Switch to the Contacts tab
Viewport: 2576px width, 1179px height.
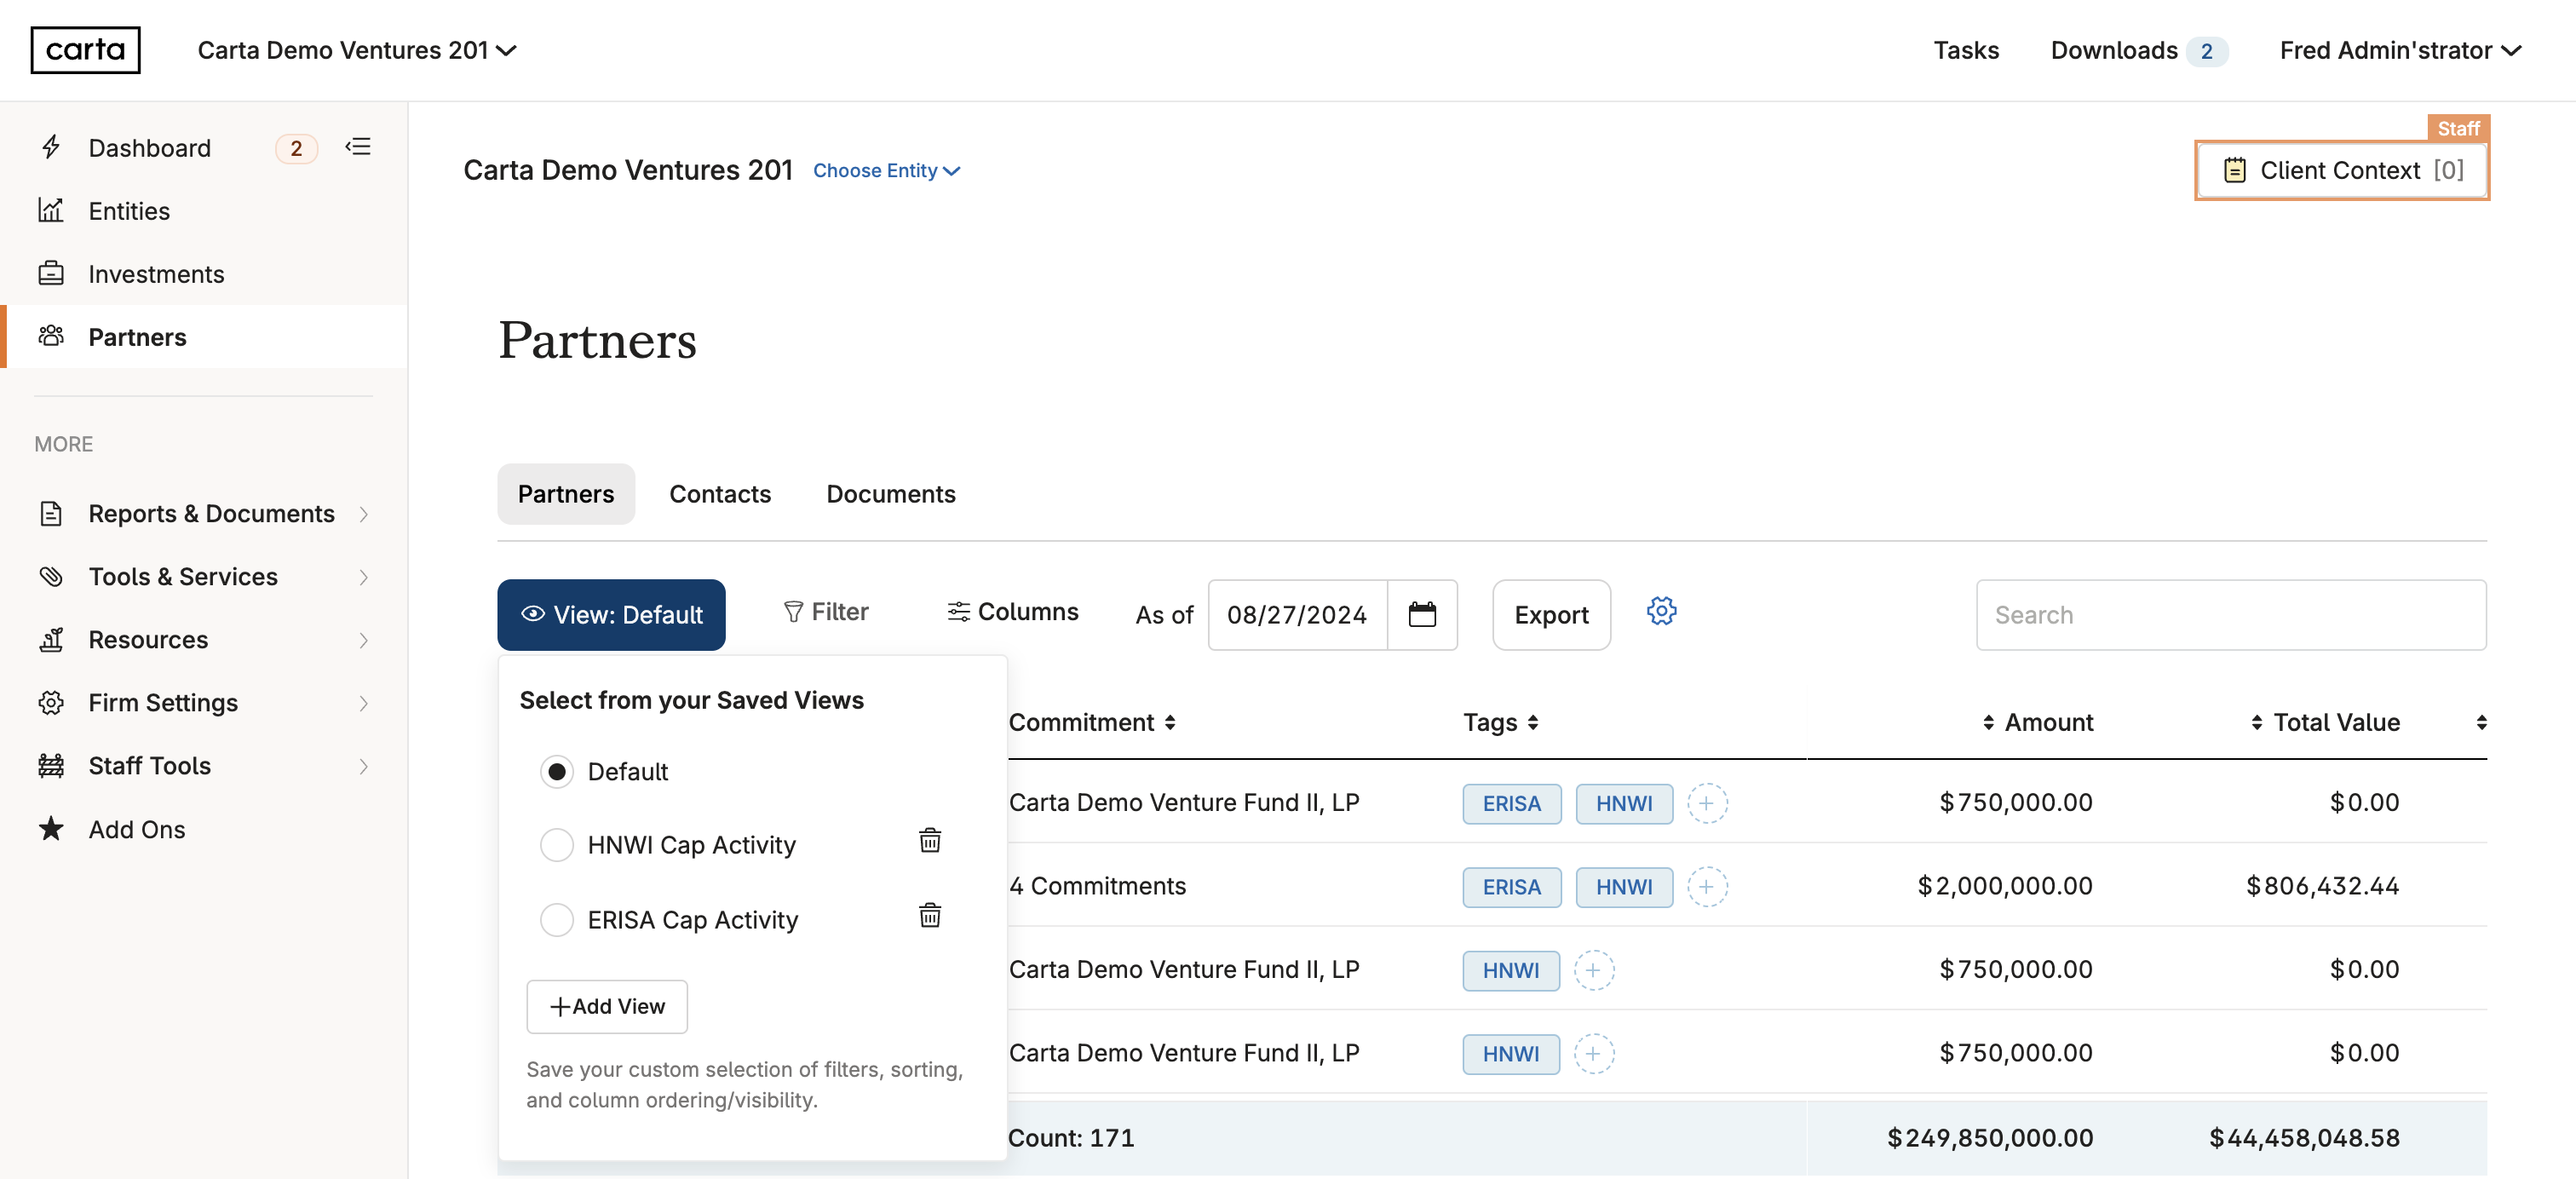pyautogui.click(x=720, y=492)
